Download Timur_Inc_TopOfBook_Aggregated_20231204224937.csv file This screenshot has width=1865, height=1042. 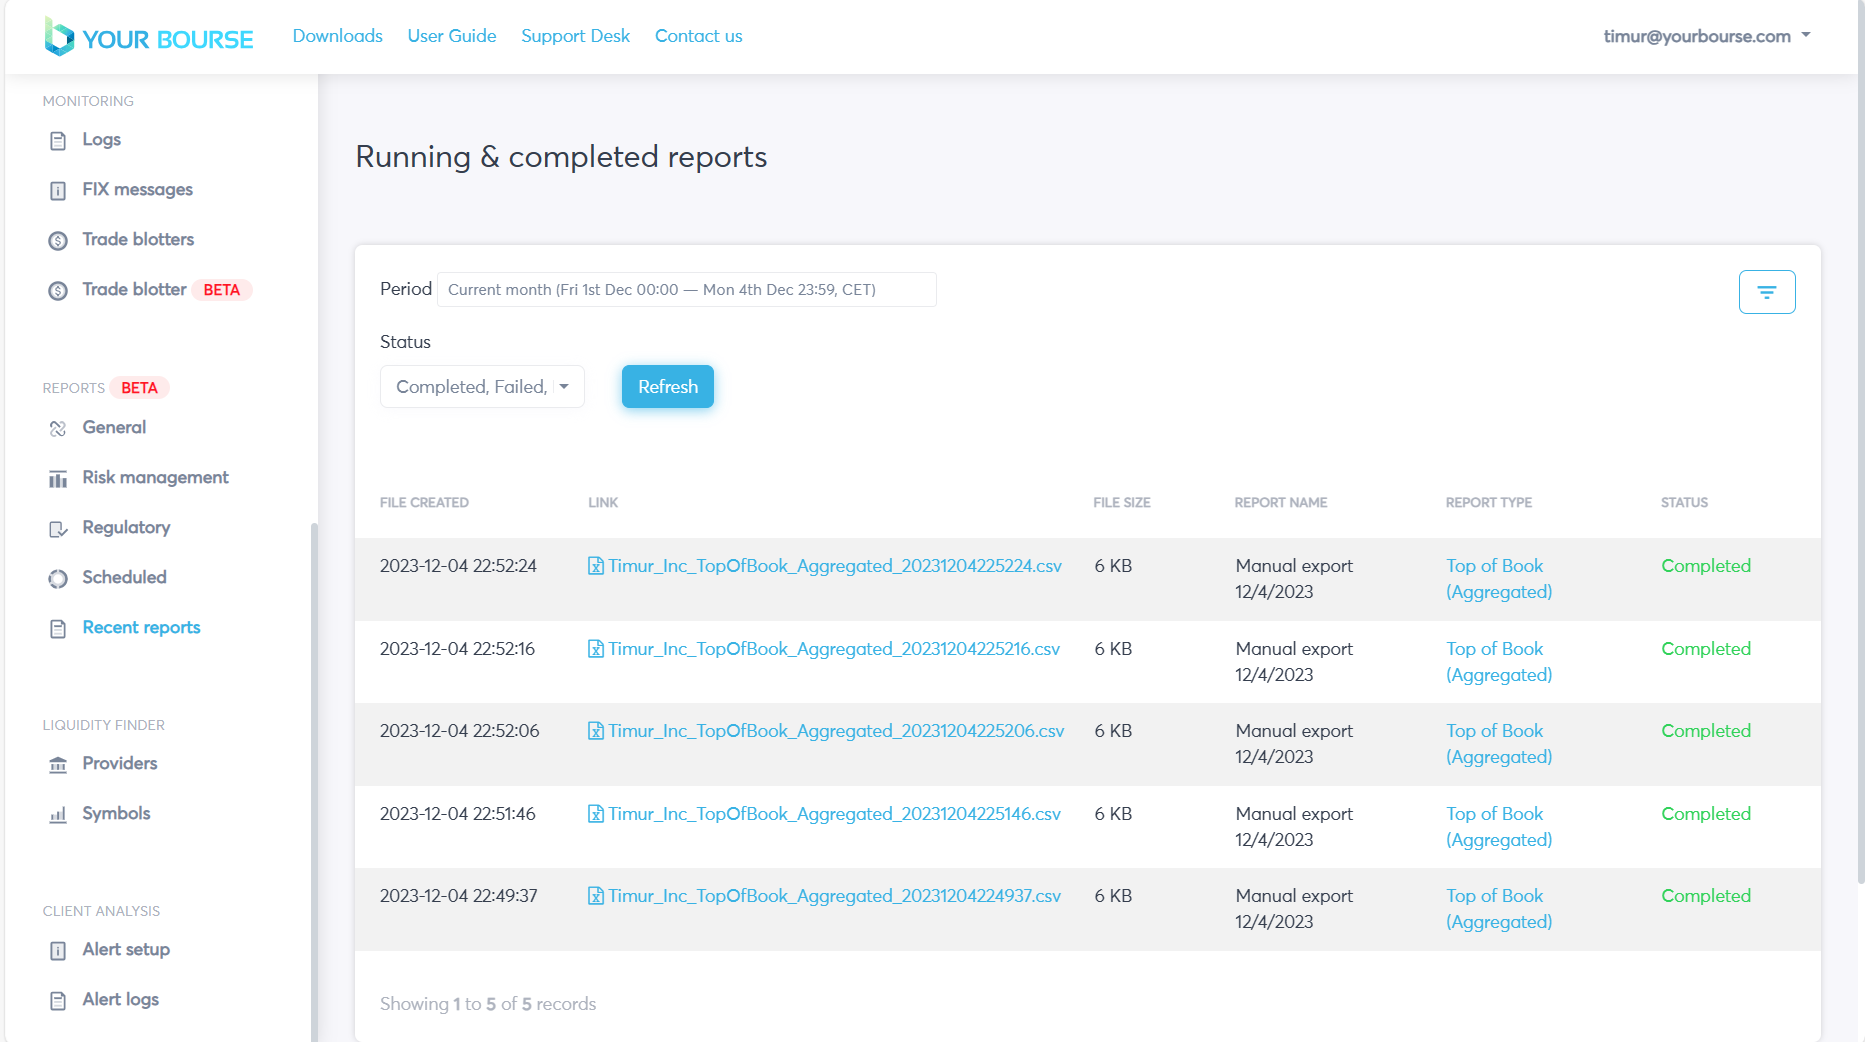tap(833, 896)
